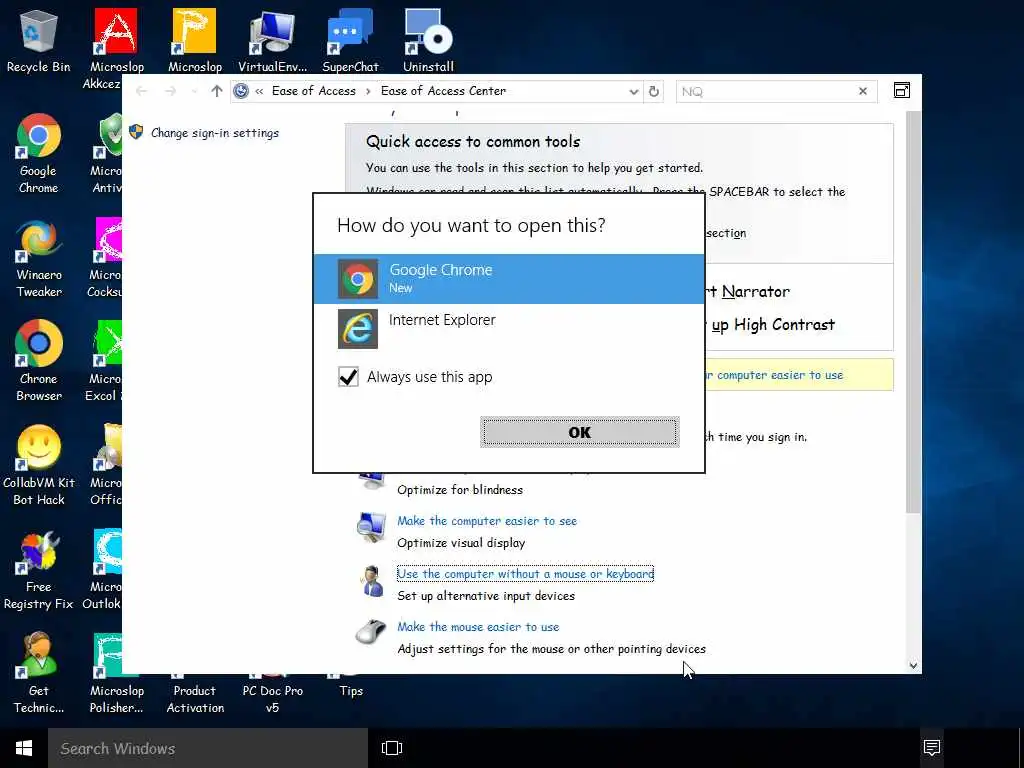Click the double-chevron breadcrumb overflow
The image size is (1024, 768).
pos(259,91)
